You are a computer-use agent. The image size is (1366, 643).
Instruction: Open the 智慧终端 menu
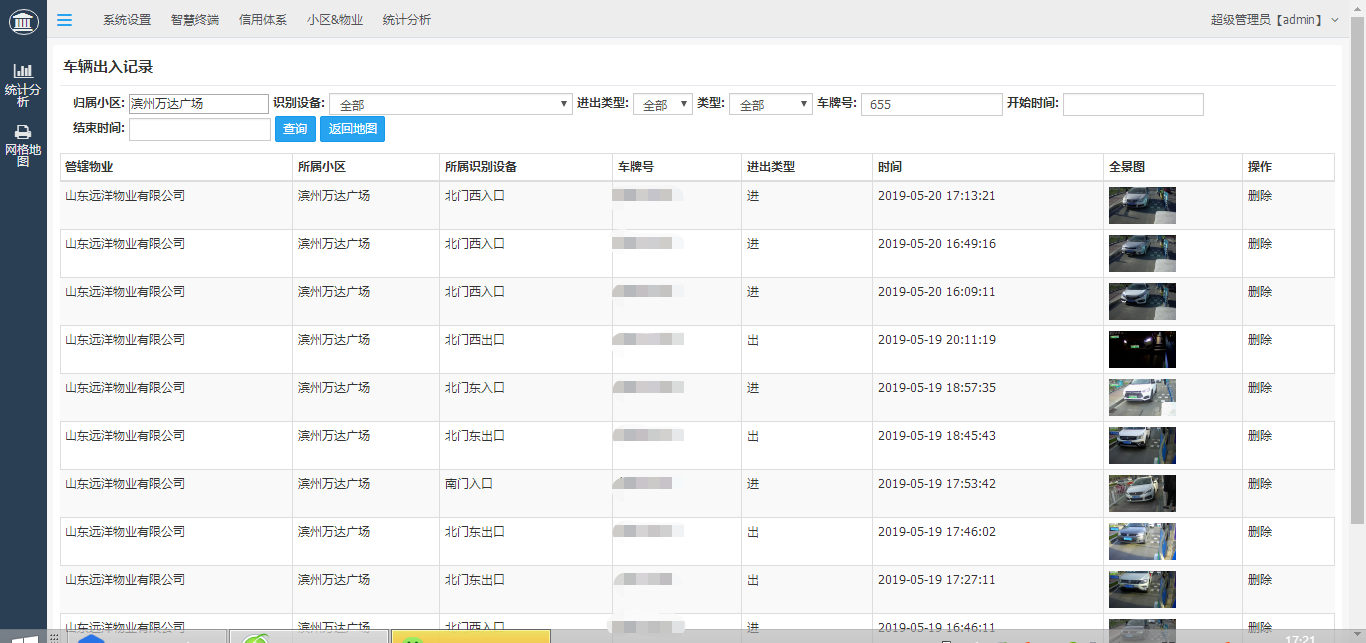[195, 19]
